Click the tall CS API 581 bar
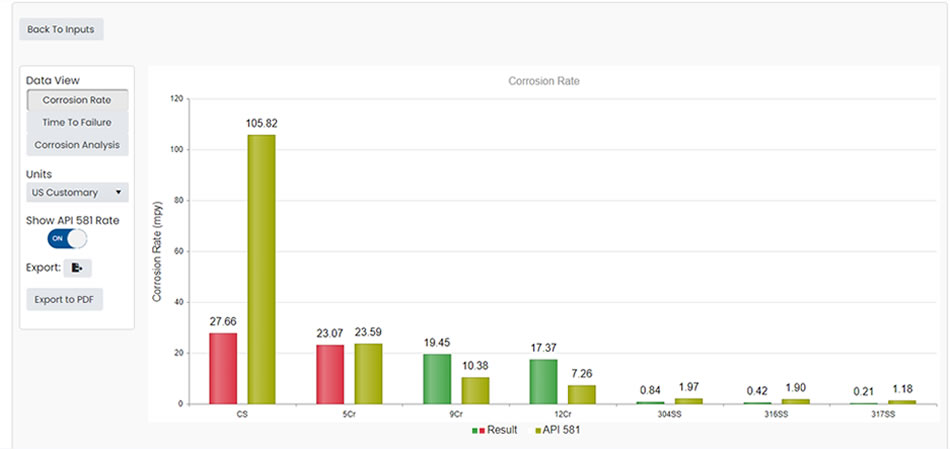Viewport: 950px width, 449px height. tap(261, 270)
